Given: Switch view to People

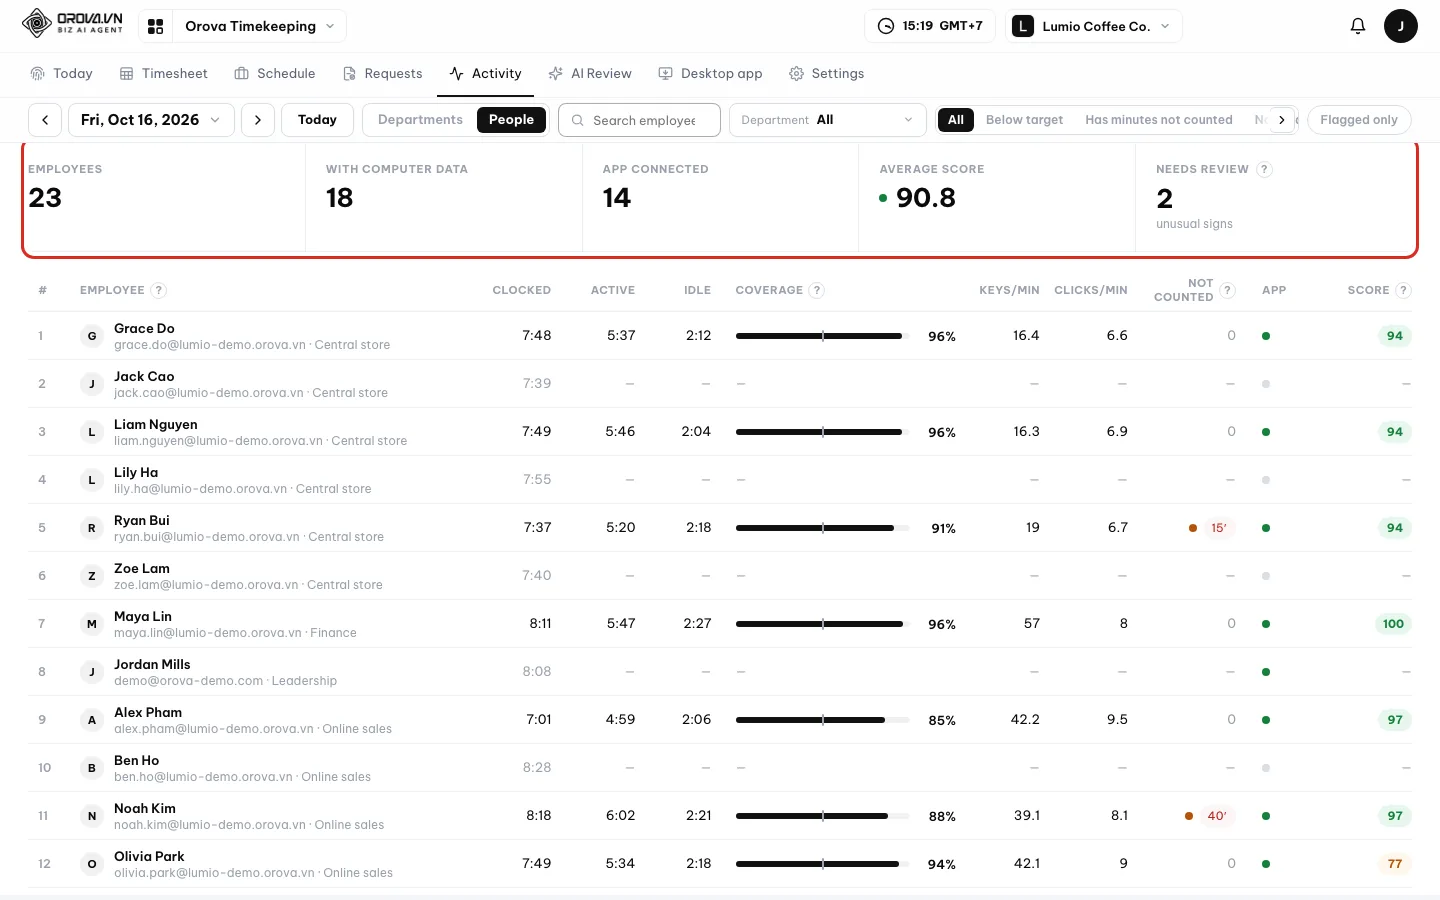Looking at the screenshot, I should pos(511,120).
